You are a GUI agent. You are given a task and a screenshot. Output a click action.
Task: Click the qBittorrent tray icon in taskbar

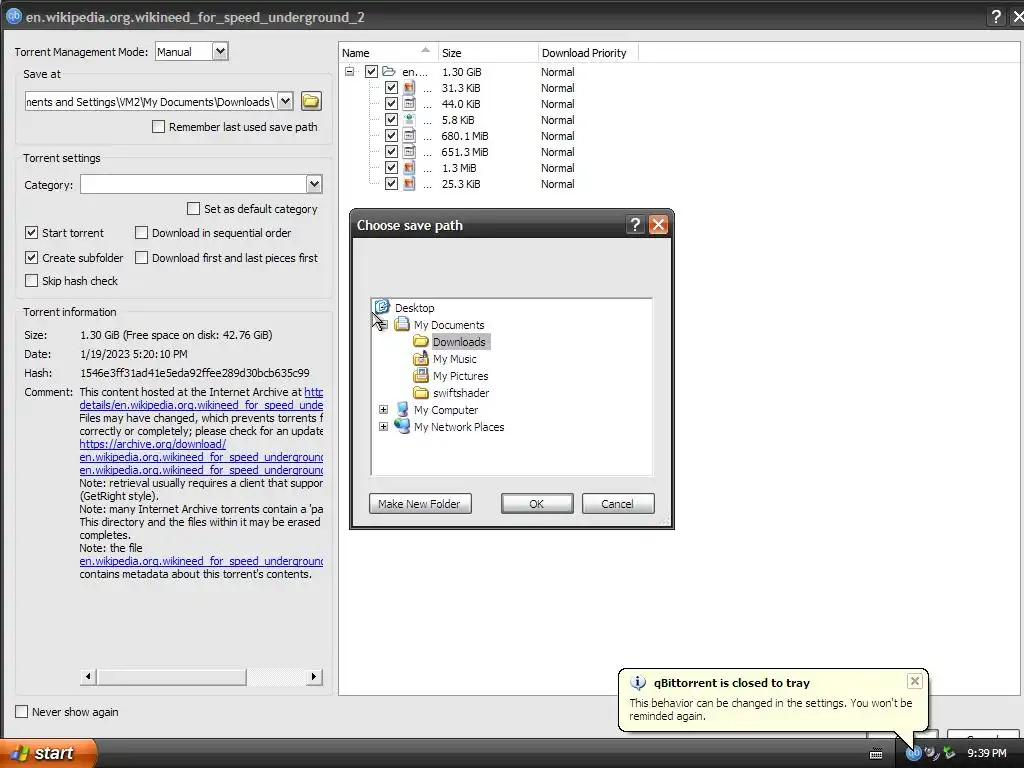[913, 753]
